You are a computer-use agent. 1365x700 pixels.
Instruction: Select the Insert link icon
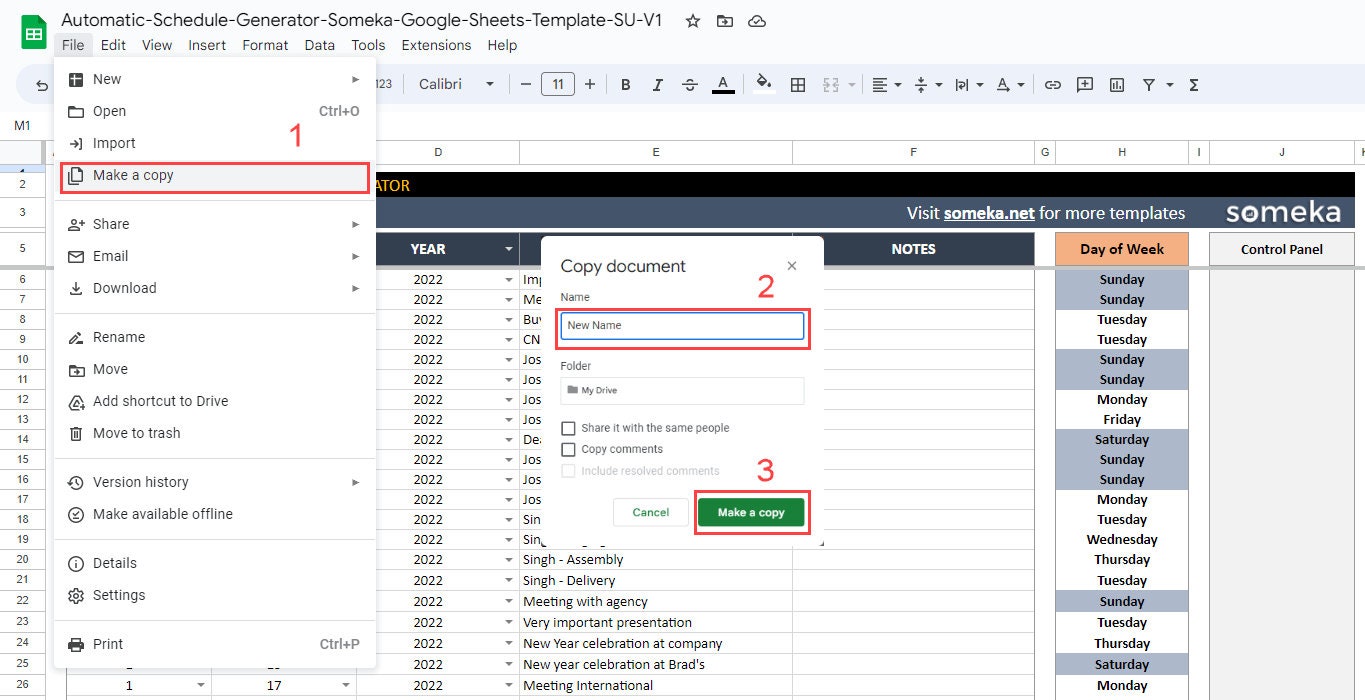[x=1052, y=84]
